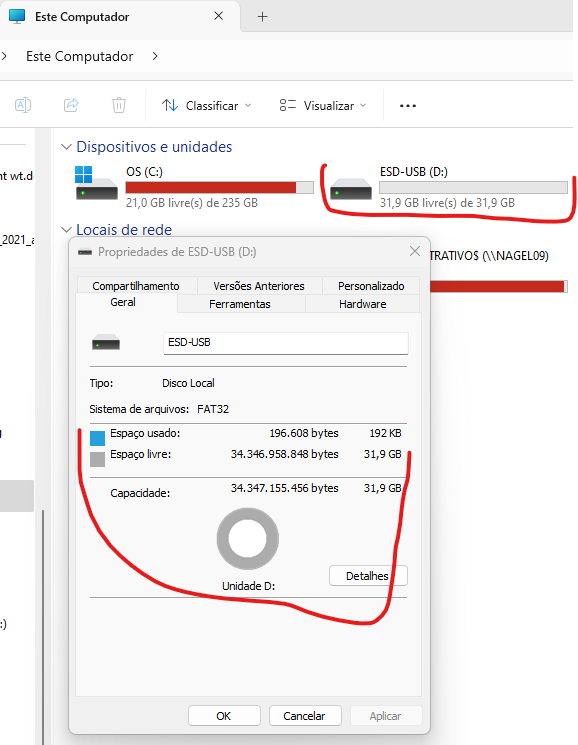Click the OS (C:) red capacity bar
This screenshot has height=745, width=578.
point(219,188)
